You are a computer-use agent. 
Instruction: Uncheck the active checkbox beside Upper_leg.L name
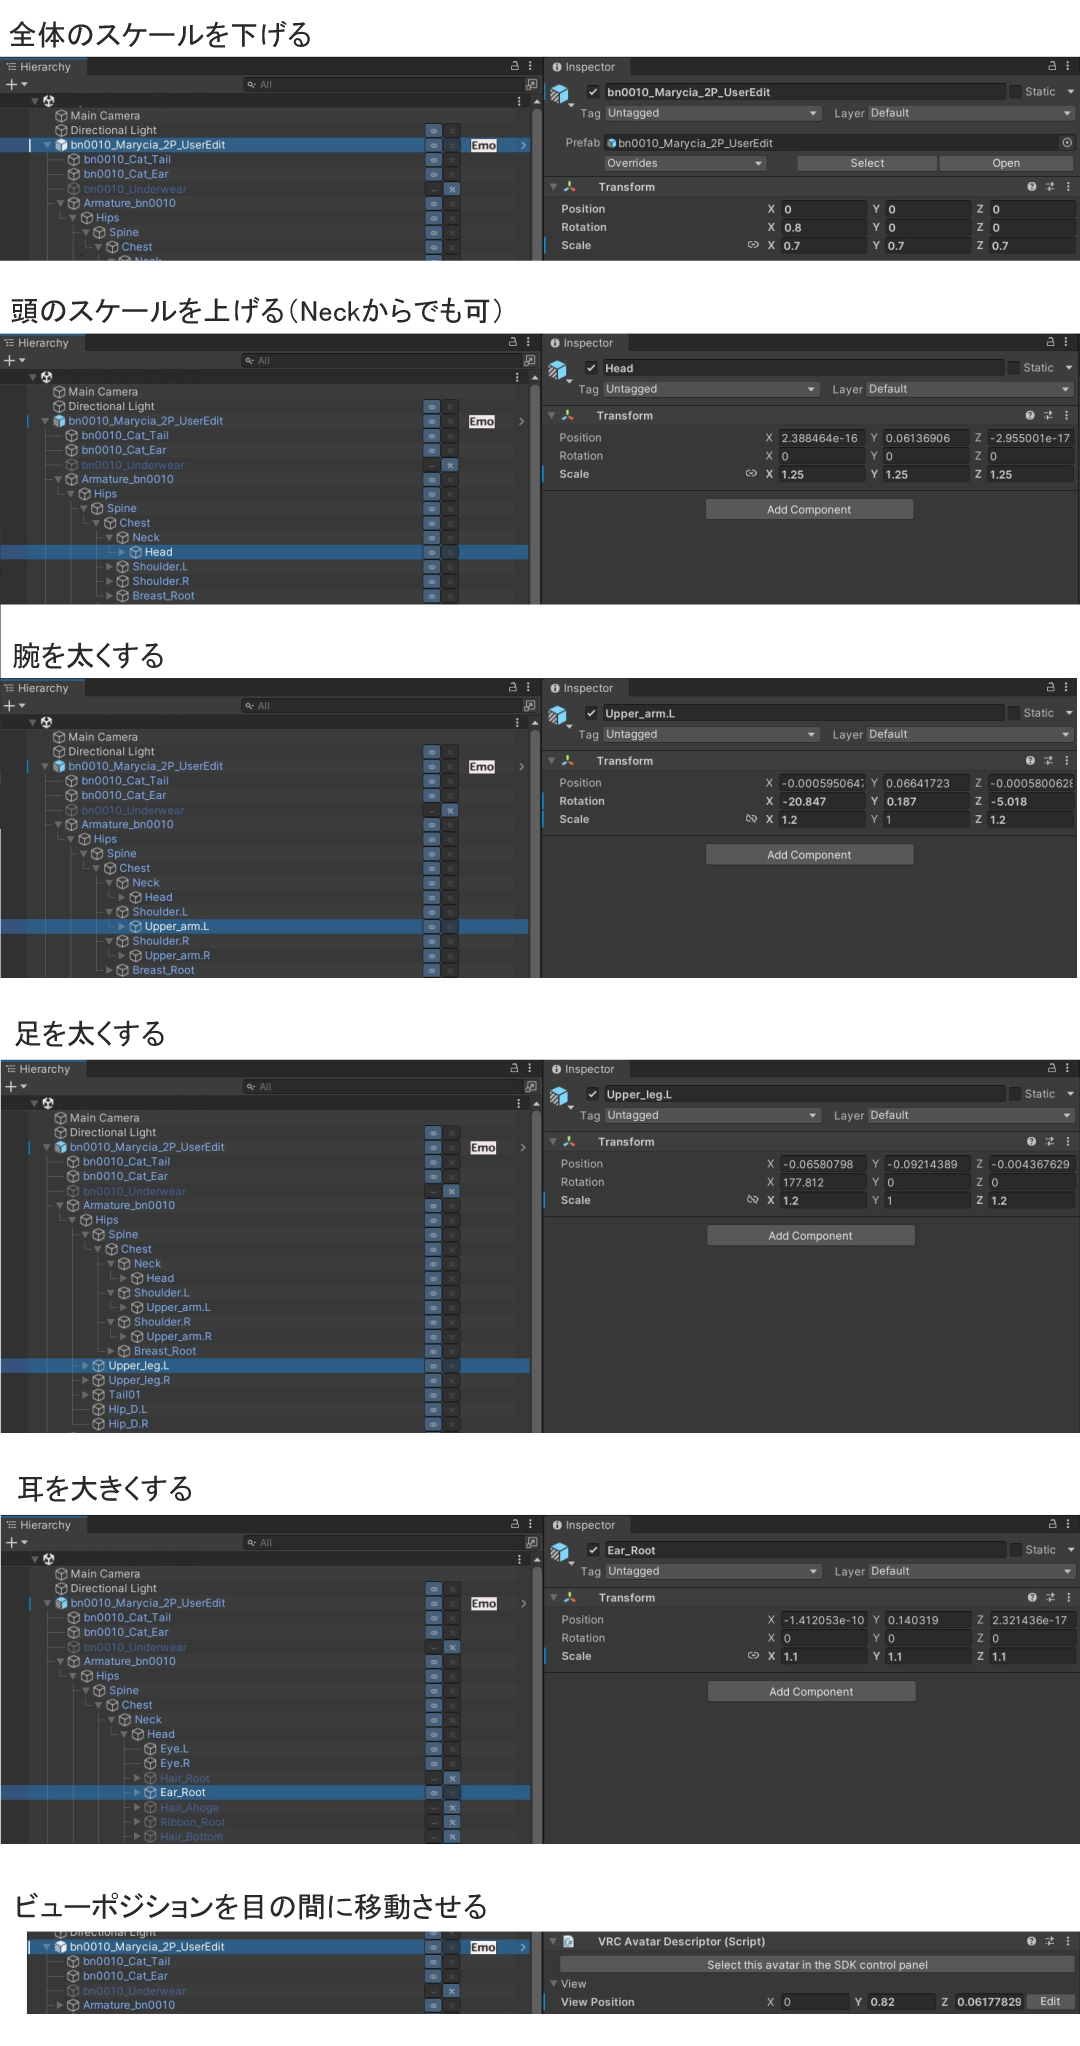593,1094
